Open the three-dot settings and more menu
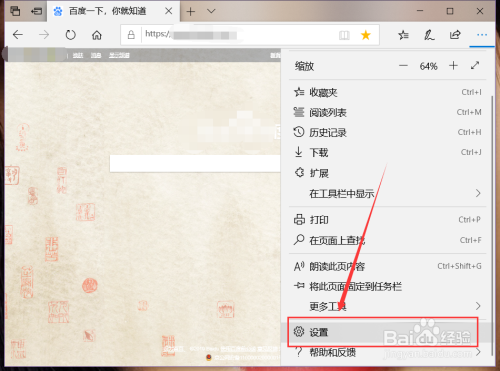The width and height of the screenshot is (500, 371). pos(482,35)
